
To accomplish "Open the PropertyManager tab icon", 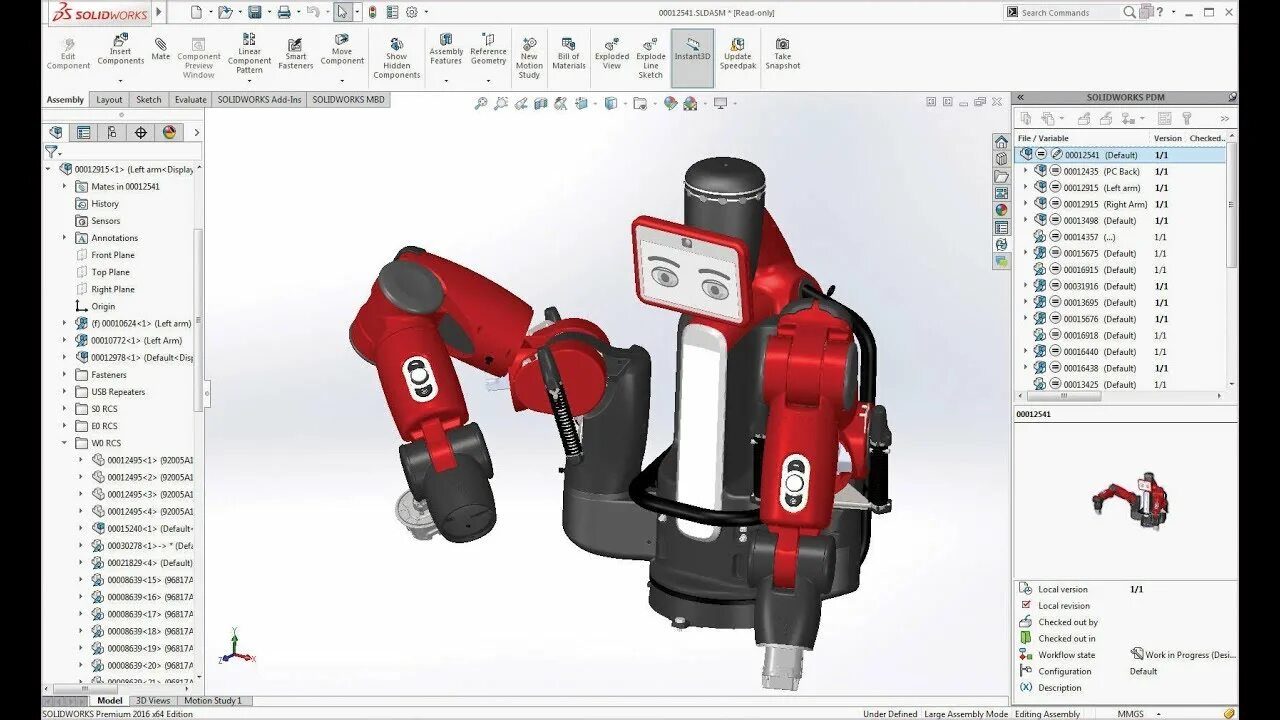I will tap(84, 132).
